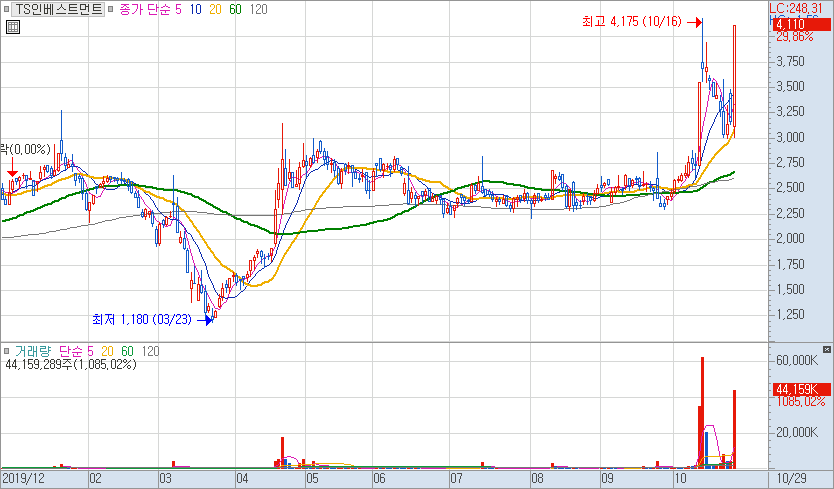Click the 1,250 price axis label

(790, 314)
